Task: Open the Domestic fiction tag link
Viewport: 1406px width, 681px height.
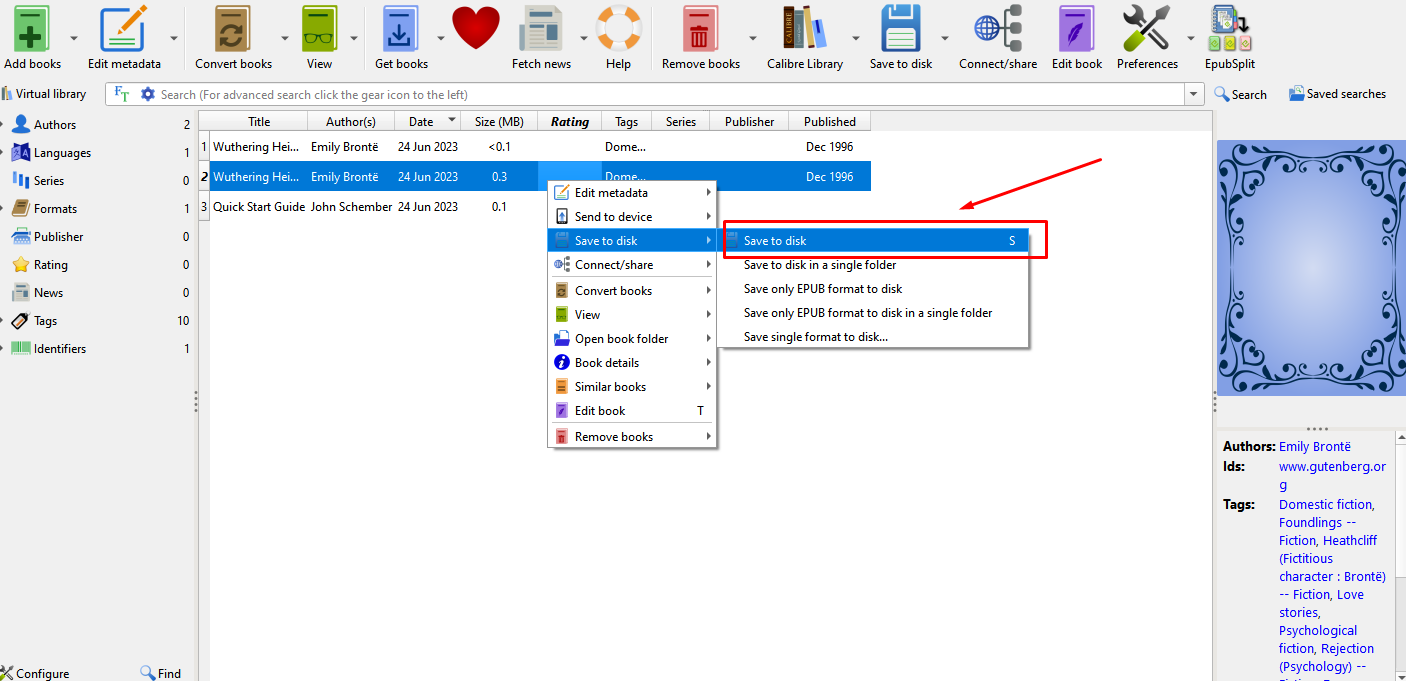Action: (x=1326, y=505)
